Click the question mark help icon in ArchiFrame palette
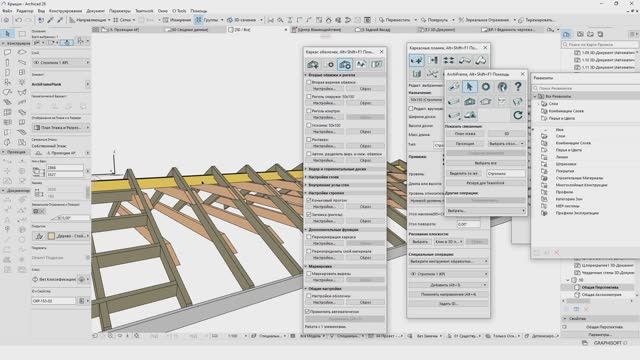The height and width of the screenshot is (360, 640). click(x=518, y=87)
